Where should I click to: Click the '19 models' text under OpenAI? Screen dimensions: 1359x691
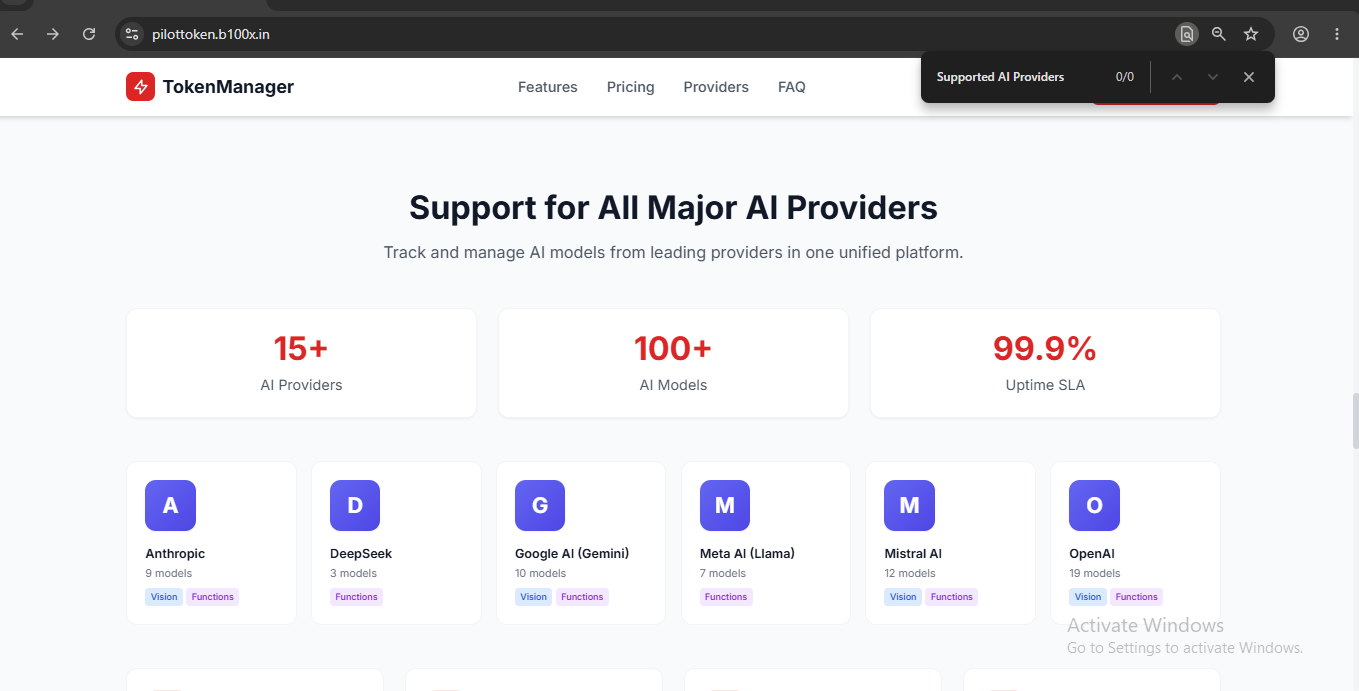click(1095, 574)
